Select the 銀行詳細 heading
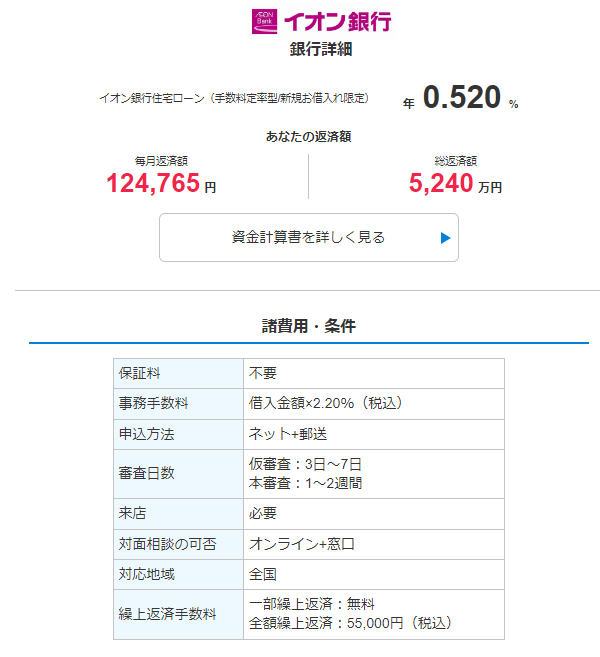600x657 pixels. 320,48
